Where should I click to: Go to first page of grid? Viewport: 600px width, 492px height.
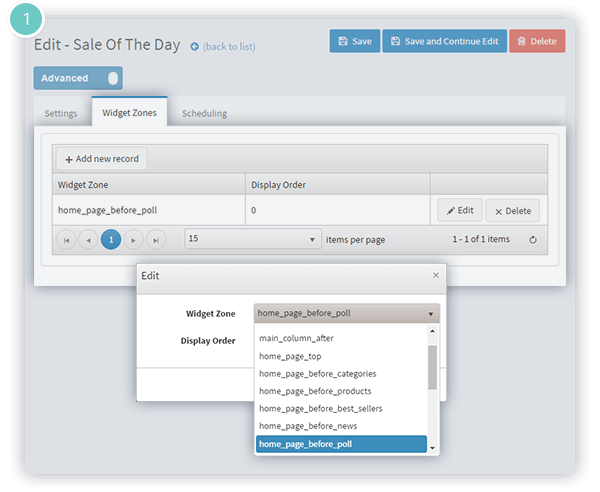66,240
